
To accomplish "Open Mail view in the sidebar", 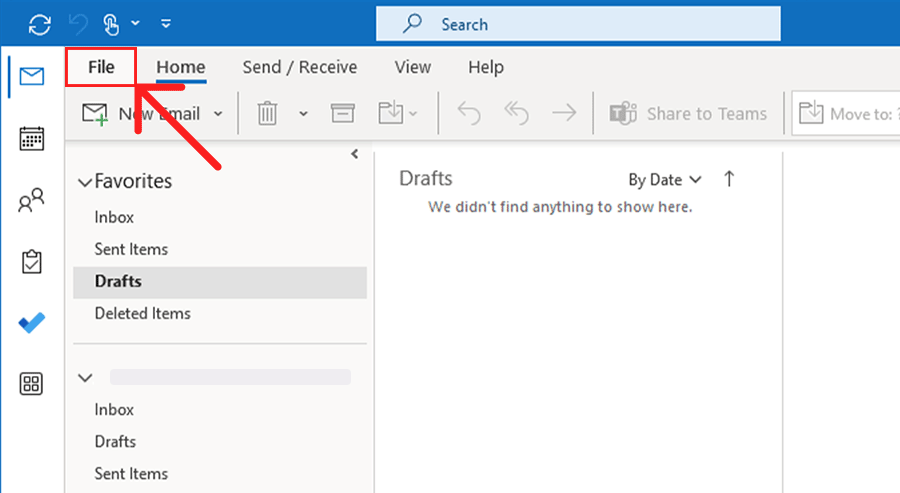I will [32, 76].
